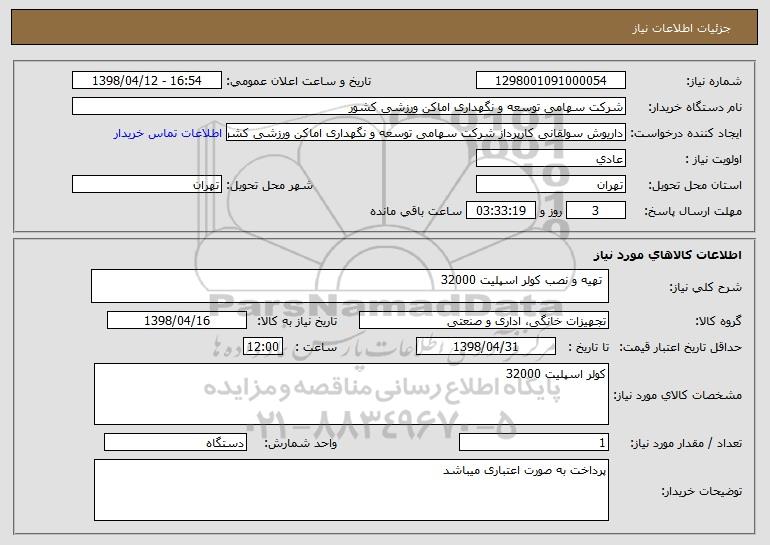Click the label نام دستگاه خریدار
Viewport: 770px width, 545px height.
pyautogui.click(x=695, y=108)
